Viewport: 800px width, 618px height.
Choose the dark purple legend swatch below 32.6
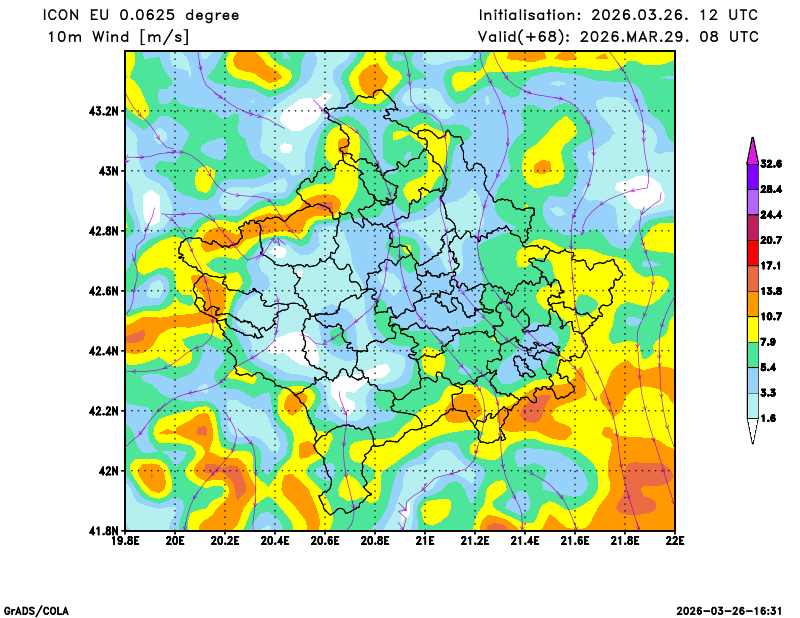pos(752,176)
